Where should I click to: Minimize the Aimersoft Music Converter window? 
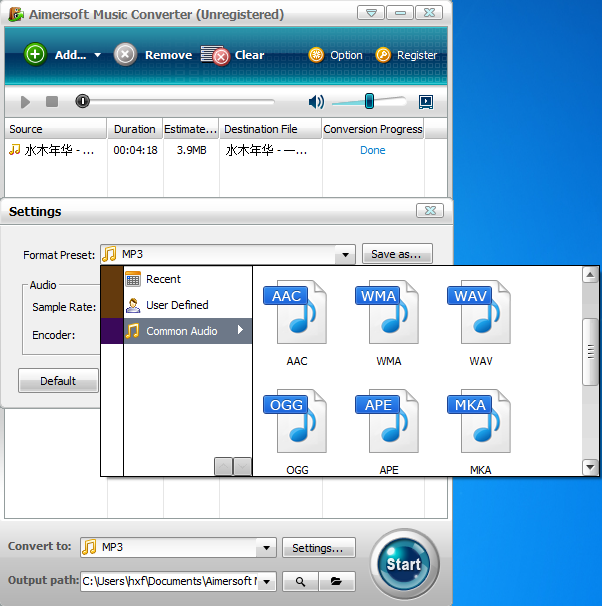tap(400, 13)
